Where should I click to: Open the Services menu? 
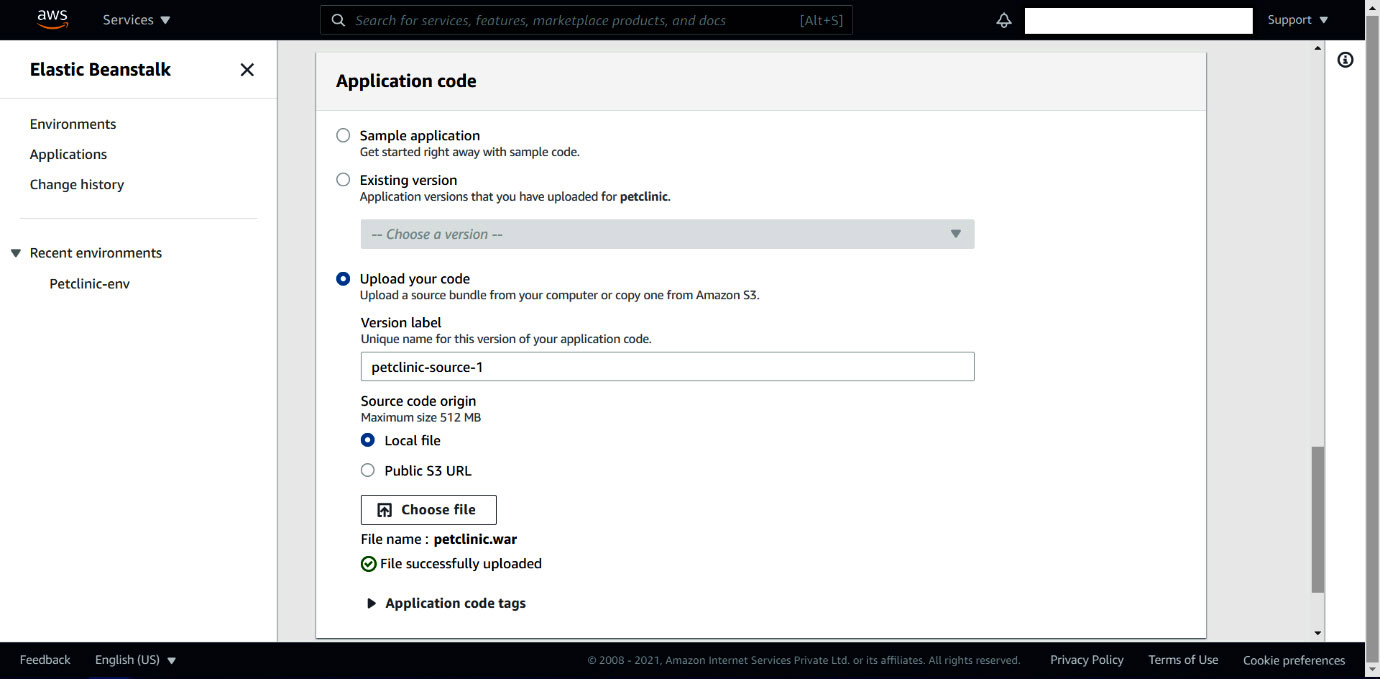click(x=137, y=20)
